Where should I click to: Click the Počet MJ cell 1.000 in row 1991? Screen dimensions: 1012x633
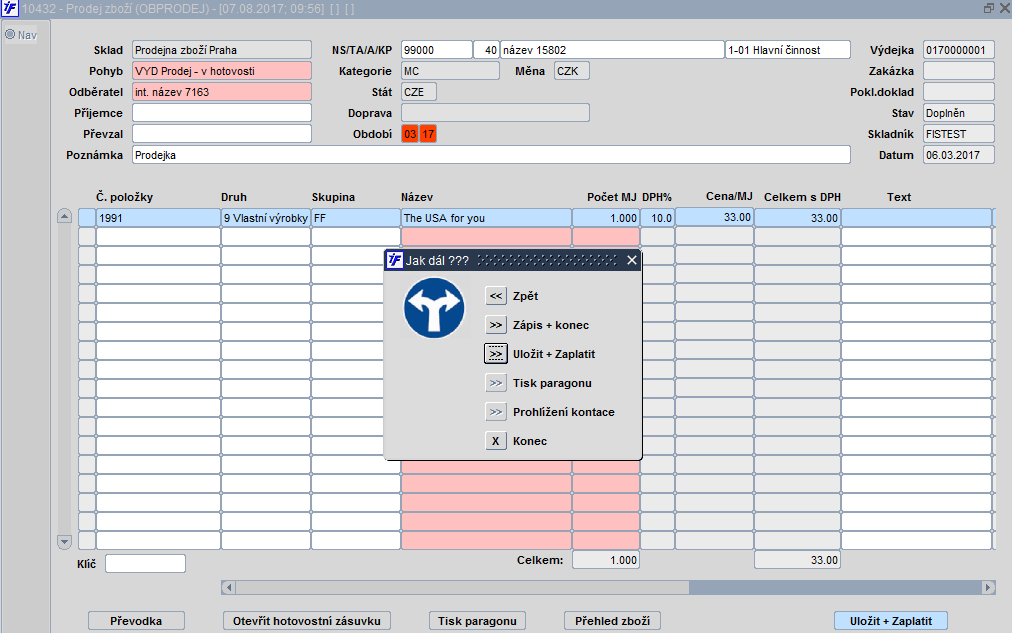pos(605,218)
